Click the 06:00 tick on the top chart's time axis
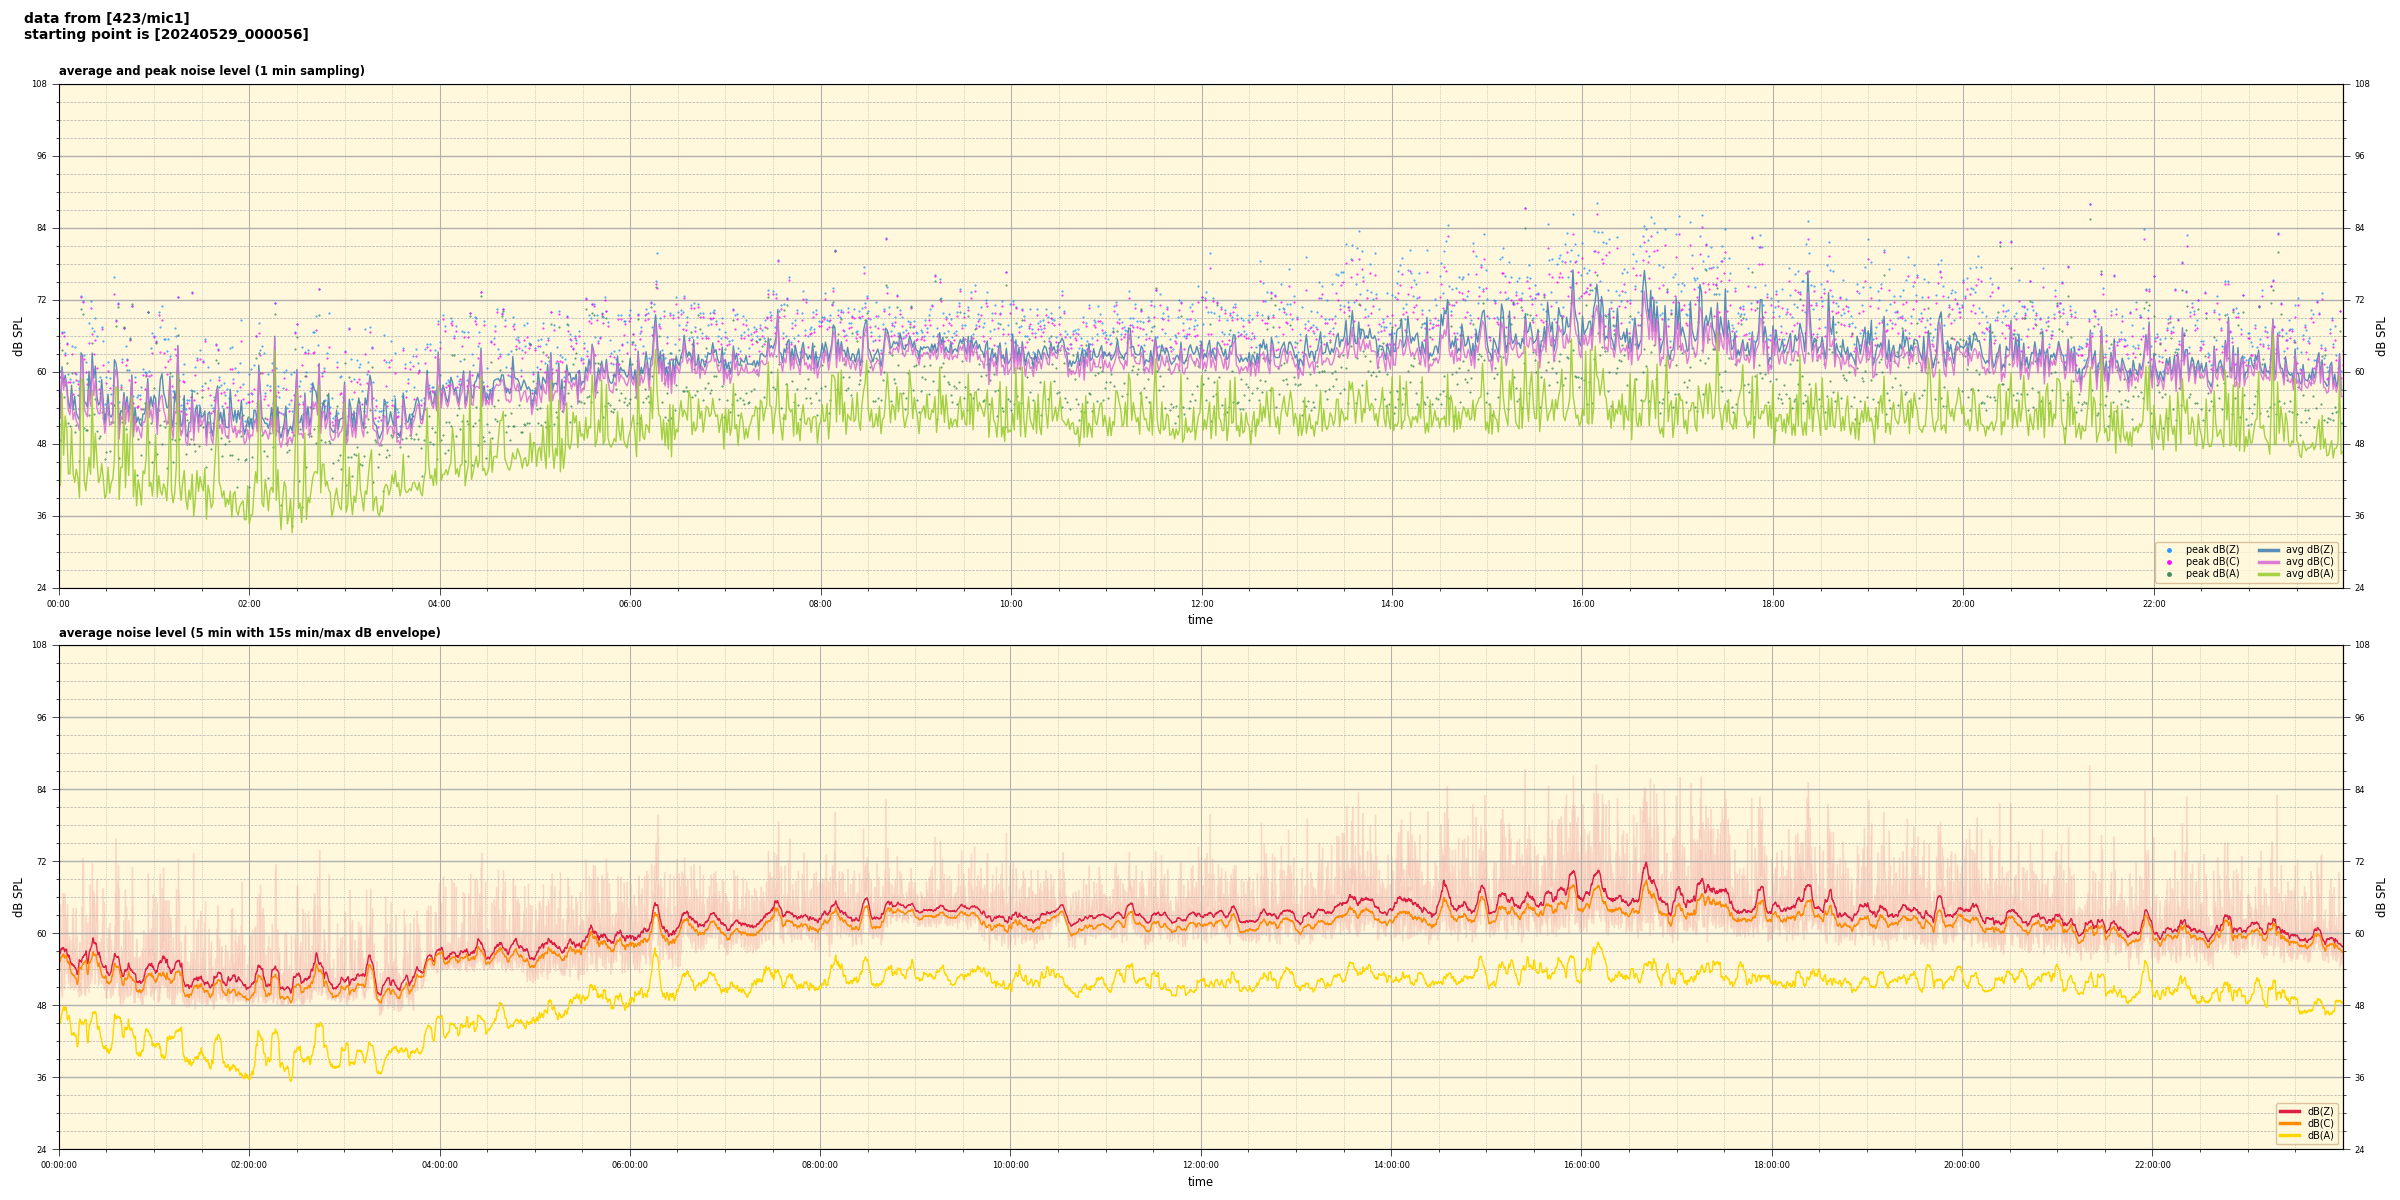Viewport: 2400px width, 1200px height. tap(630, 604)
